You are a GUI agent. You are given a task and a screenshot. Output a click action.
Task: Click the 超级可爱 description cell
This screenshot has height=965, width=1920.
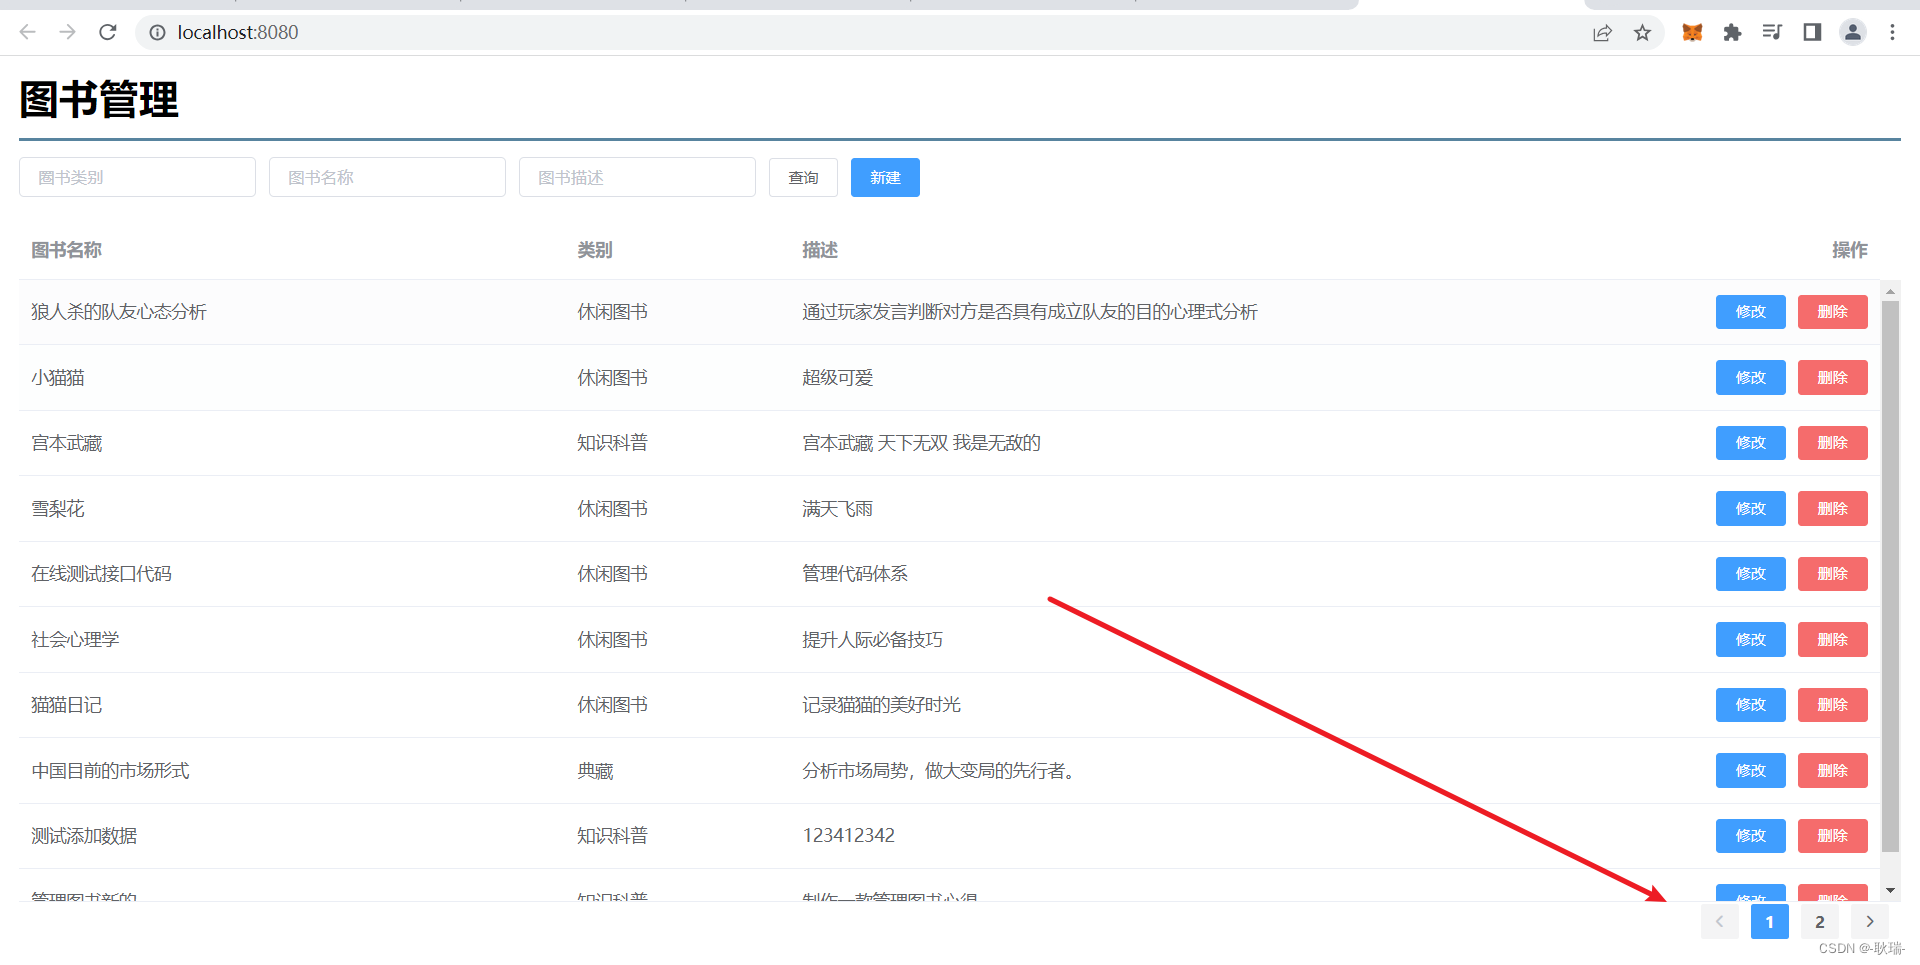(x=838, y=378)
